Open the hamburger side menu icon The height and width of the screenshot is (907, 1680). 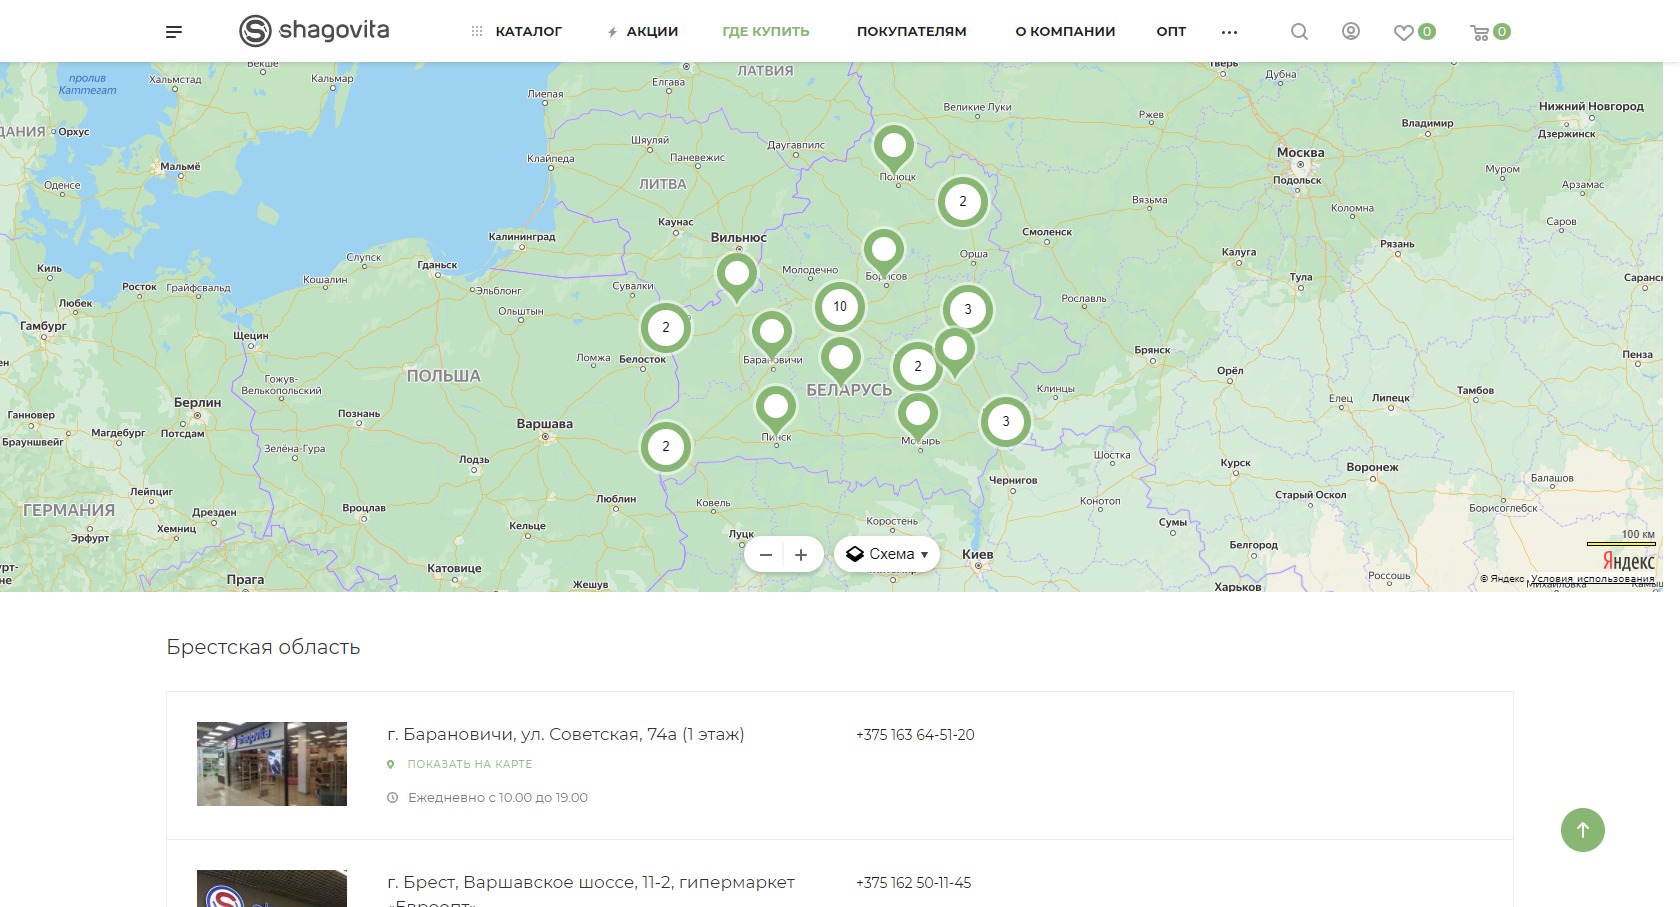(x=174, y=32)
